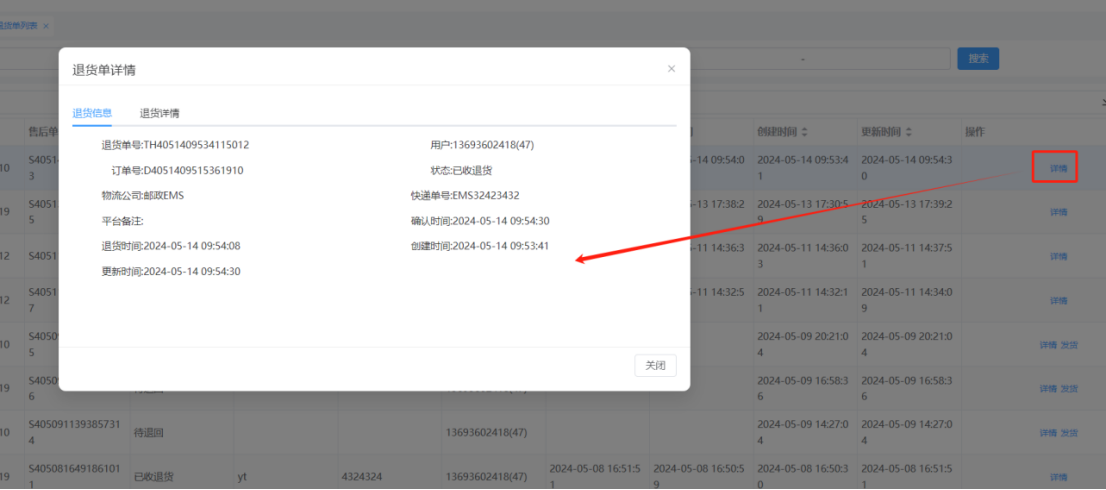Open 详情 for row updated 2024-05-08 16:51:51

click(1058, 477)
